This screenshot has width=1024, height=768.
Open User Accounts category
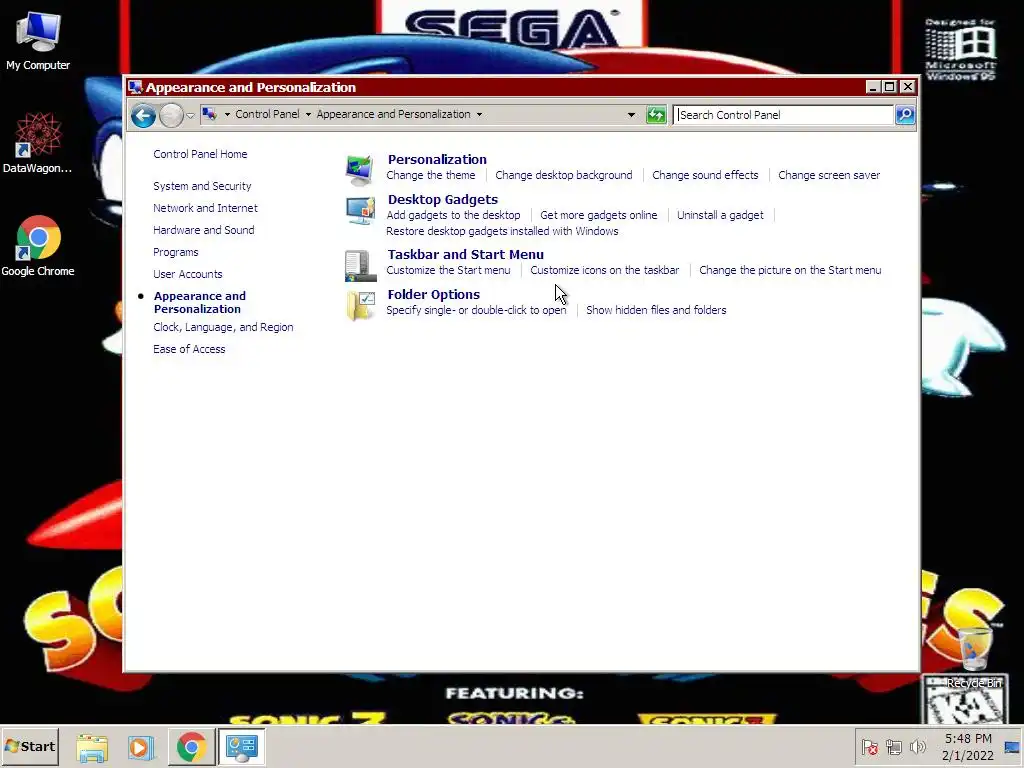click(x=187, y=274)
